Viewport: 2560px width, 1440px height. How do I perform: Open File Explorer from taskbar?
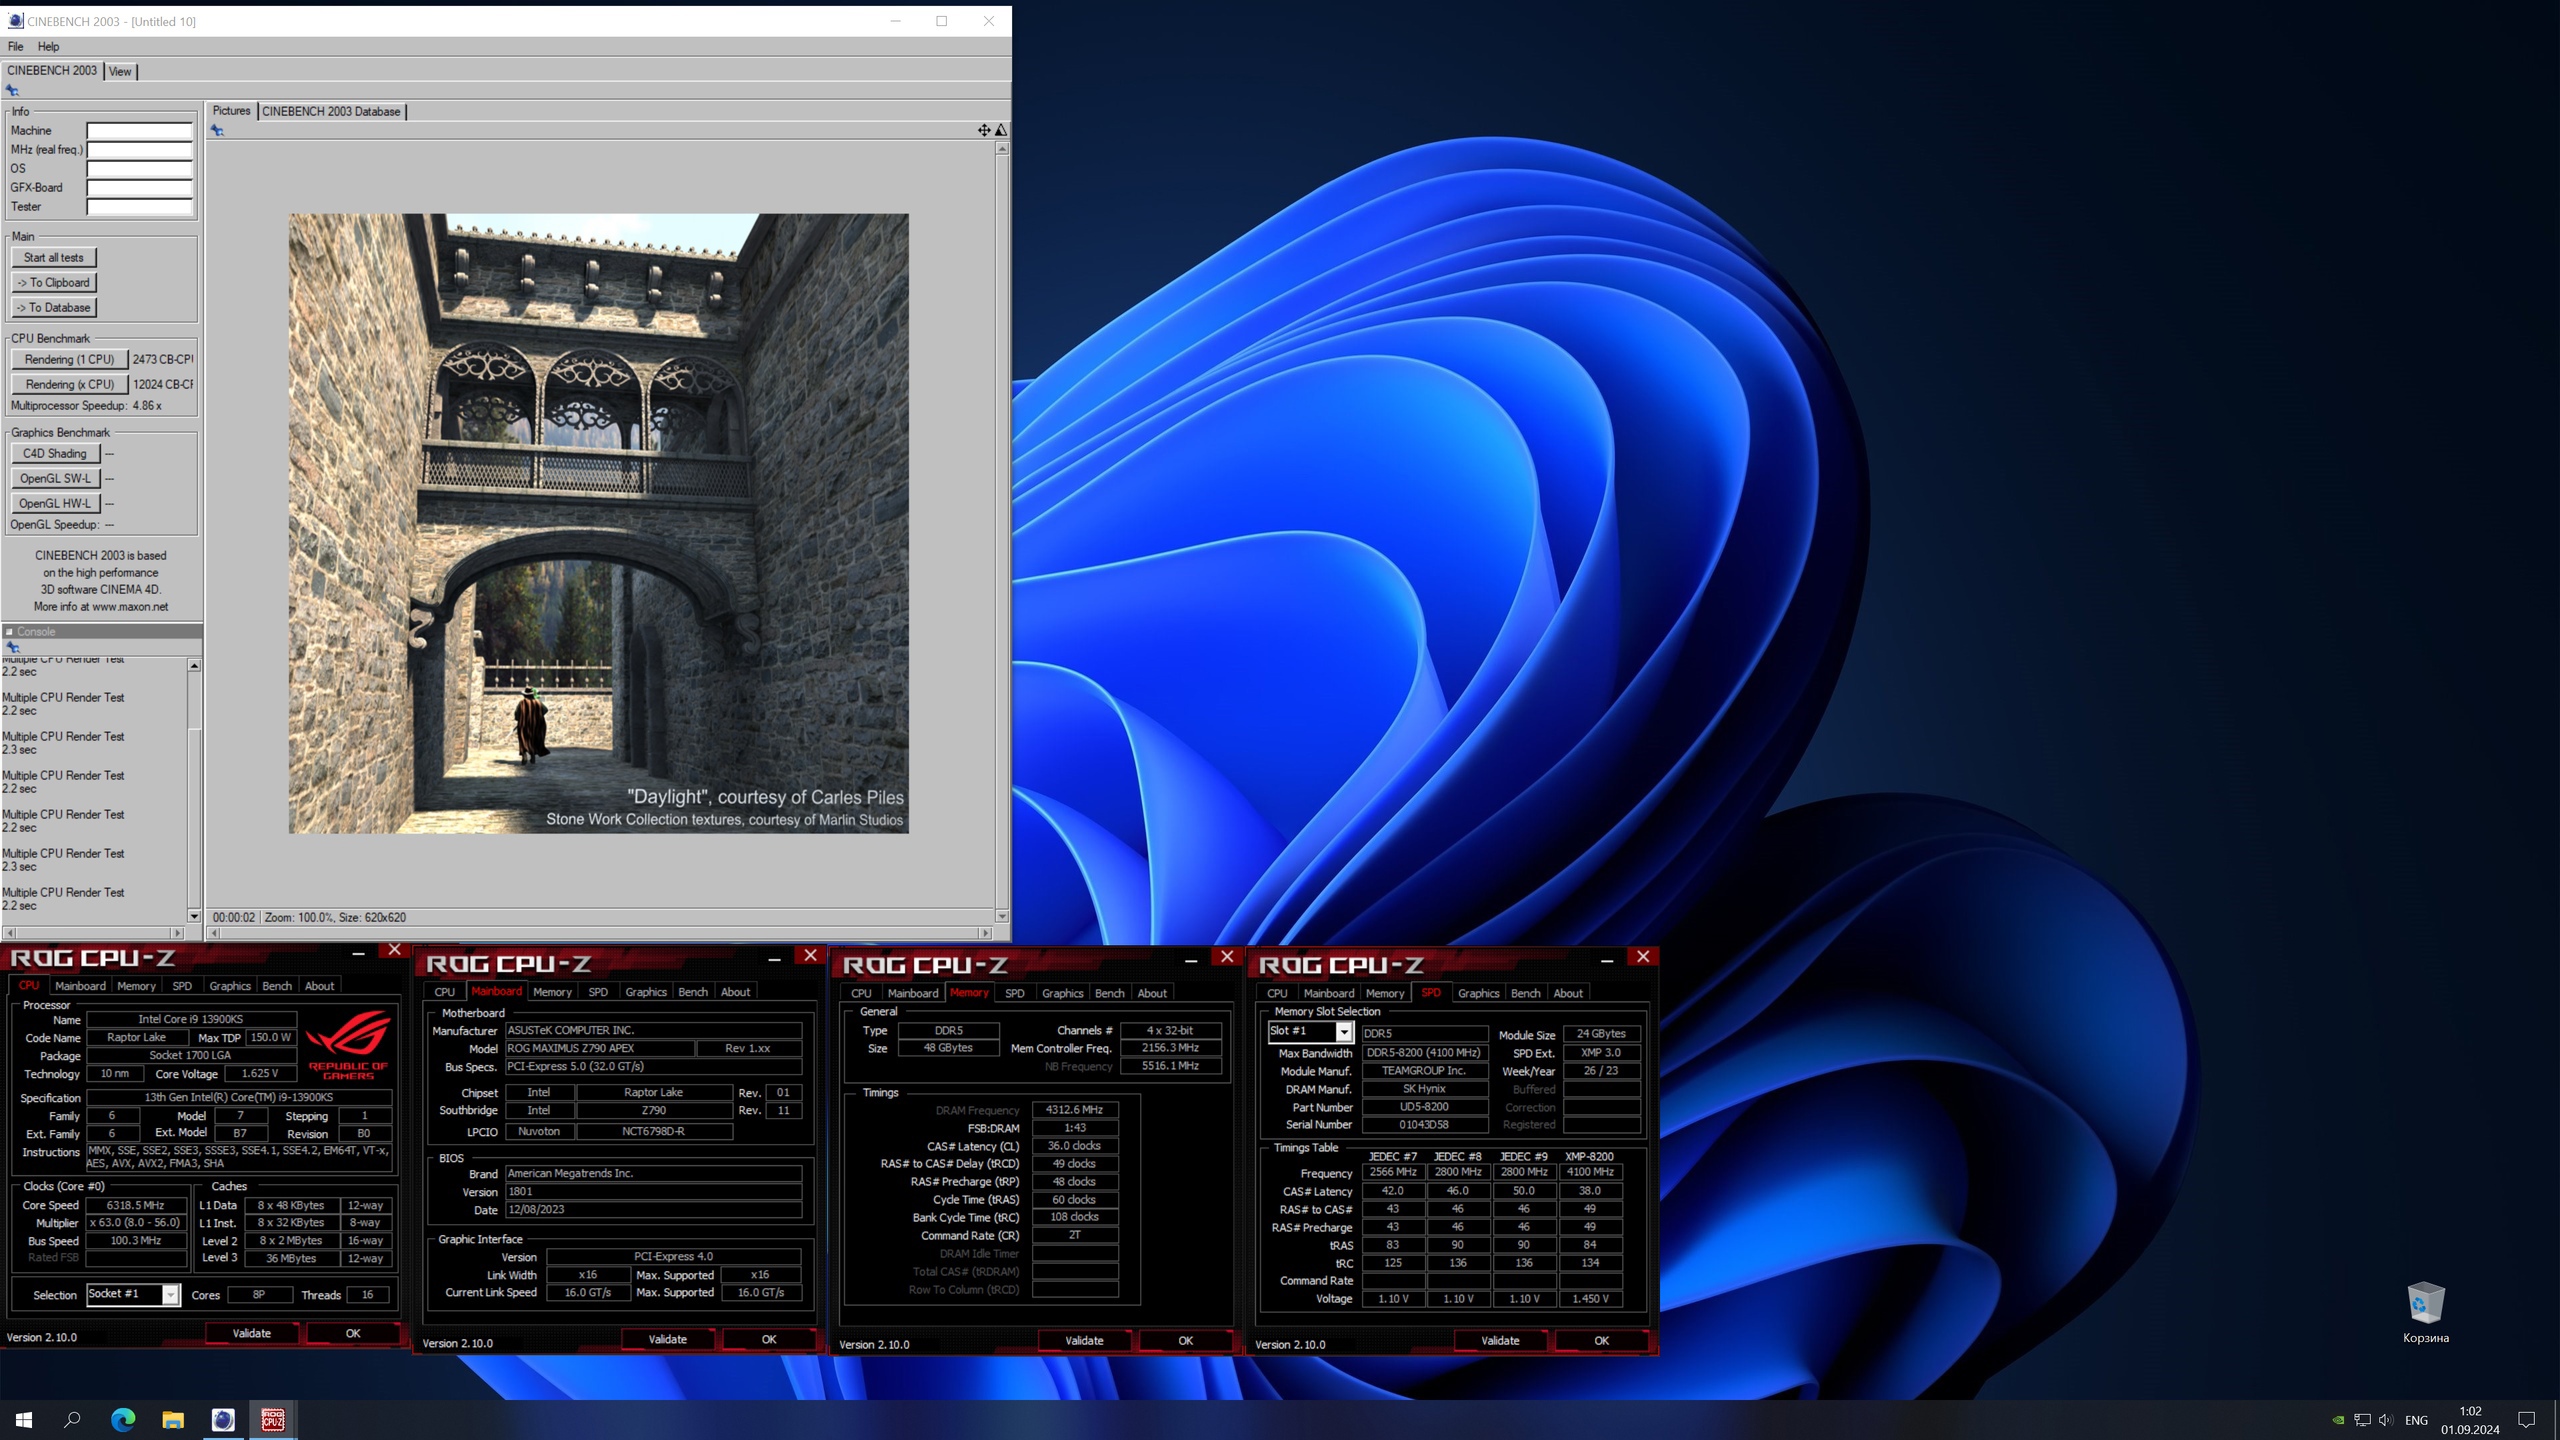[x=173, y=1419]
